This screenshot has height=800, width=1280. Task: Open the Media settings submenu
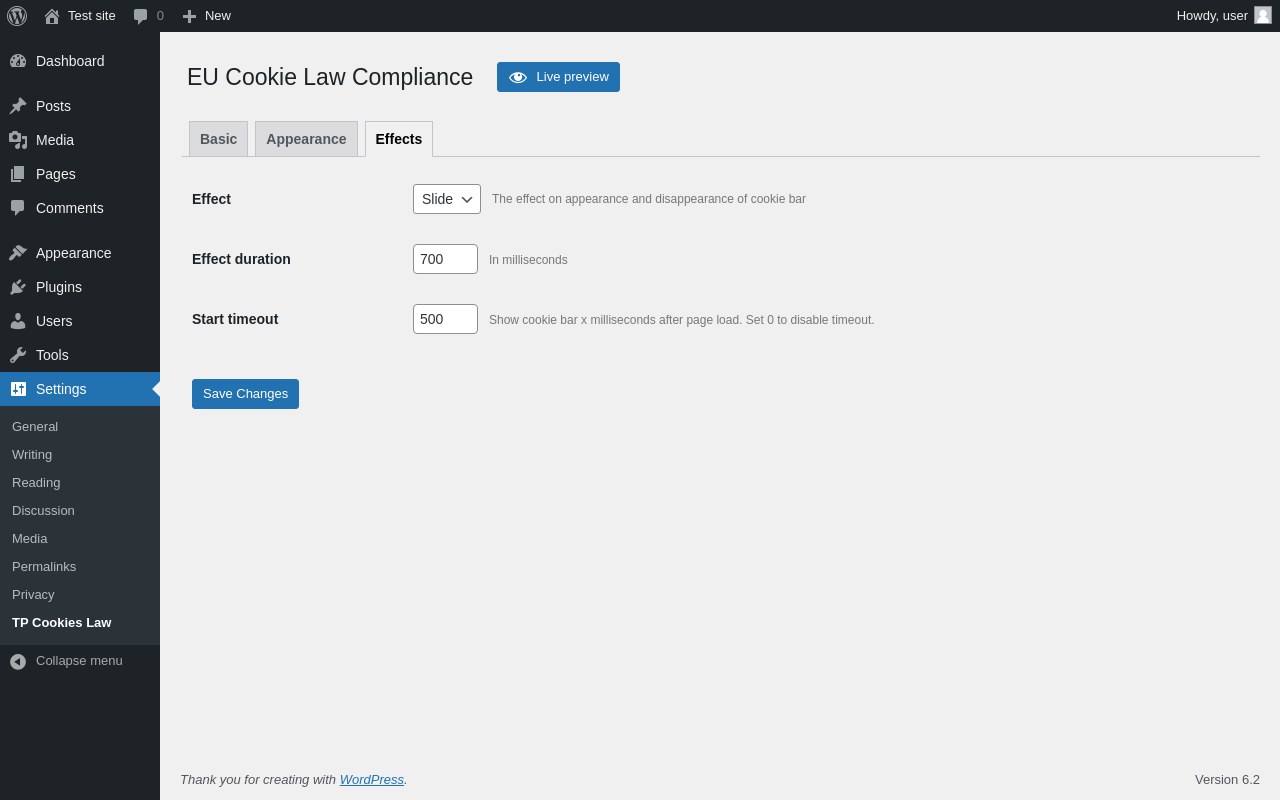[80, 539]
